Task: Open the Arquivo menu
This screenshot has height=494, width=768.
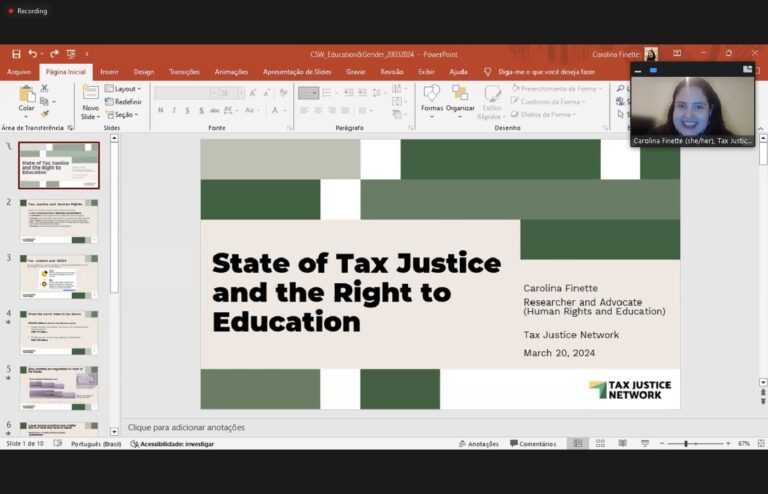Action: pos(19,71)
